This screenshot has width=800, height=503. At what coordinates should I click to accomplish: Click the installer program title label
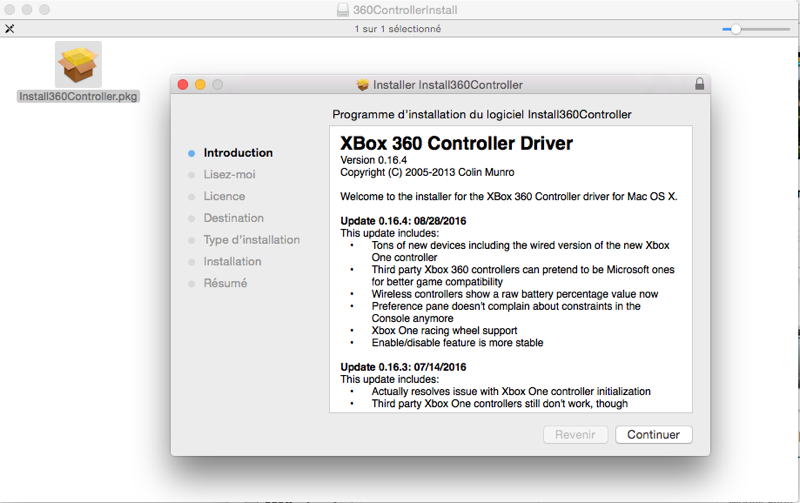[x=482, y=115]
